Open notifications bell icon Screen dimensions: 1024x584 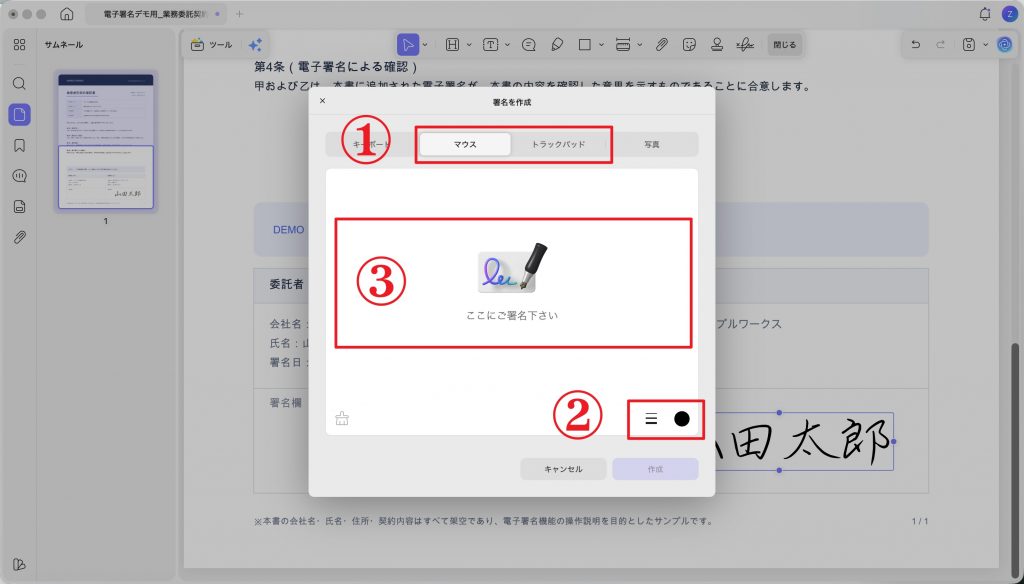[x=985, y=14]
